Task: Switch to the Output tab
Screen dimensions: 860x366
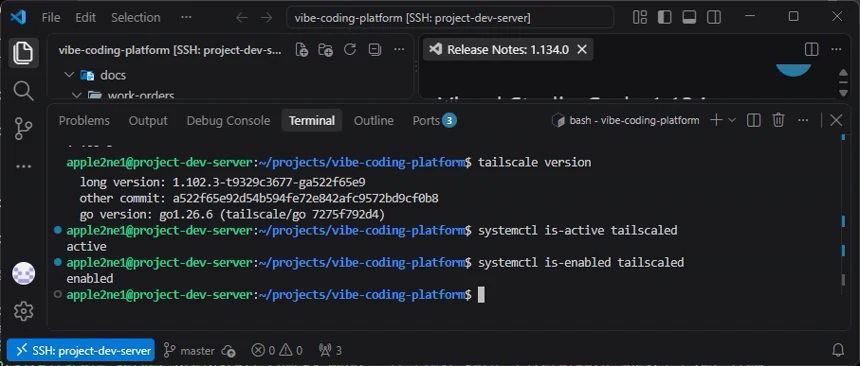Action: click(x=148, y=121)
